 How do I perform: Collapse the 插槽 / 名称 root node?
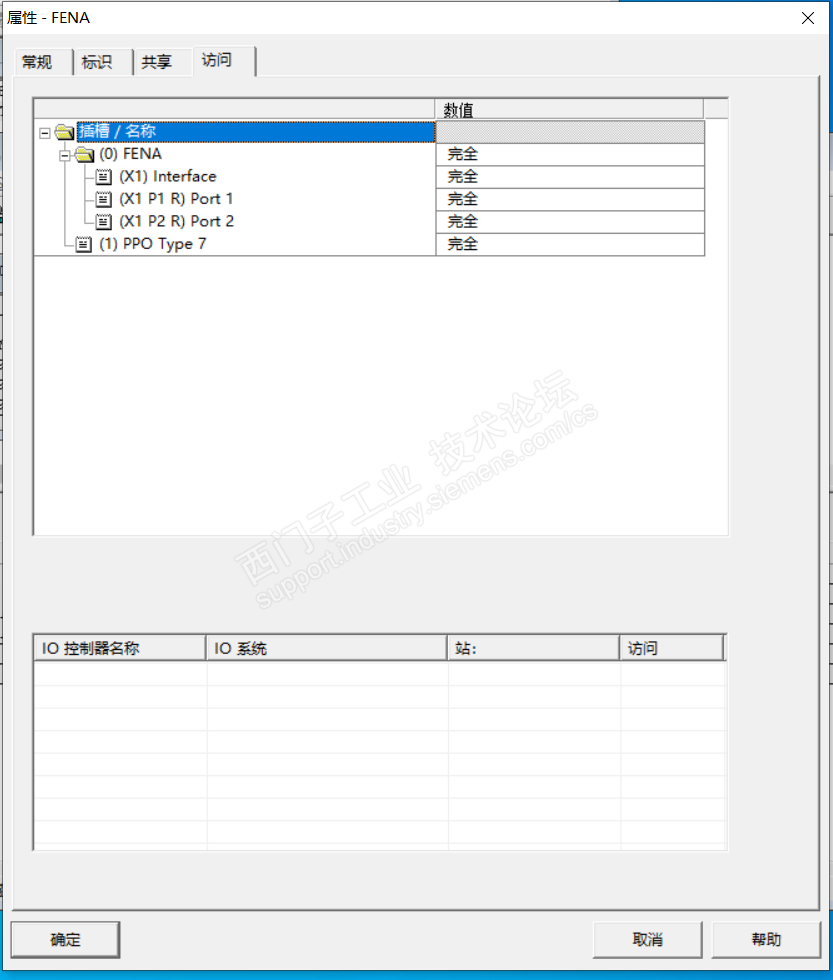click(x=44, y=132)
